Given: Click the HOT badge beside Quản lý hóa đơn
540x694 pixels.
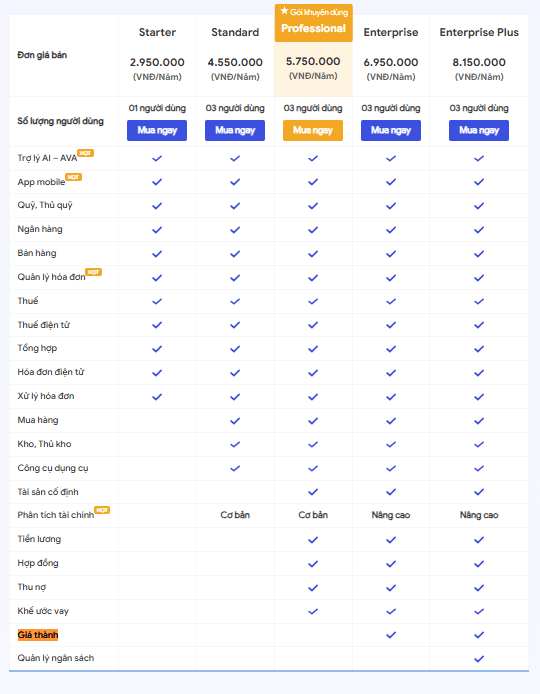Looking at the screenshot, I should click(x=93, y=272).
